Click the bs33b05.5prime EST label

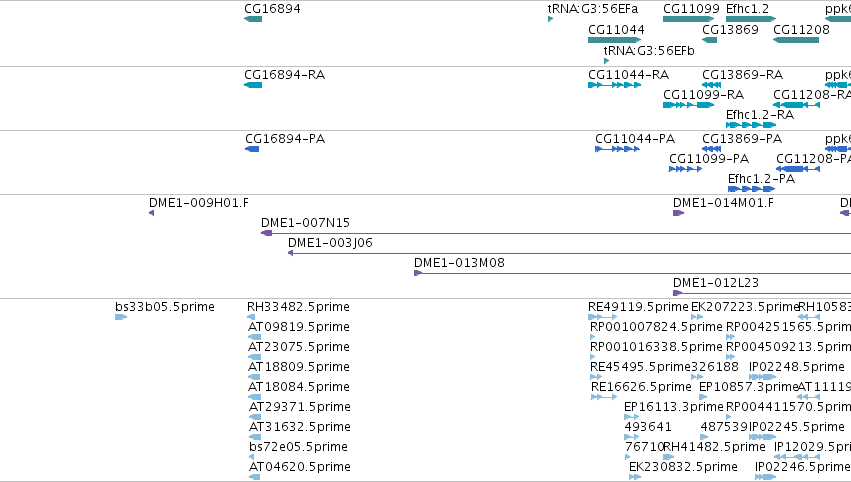point(165,307)
